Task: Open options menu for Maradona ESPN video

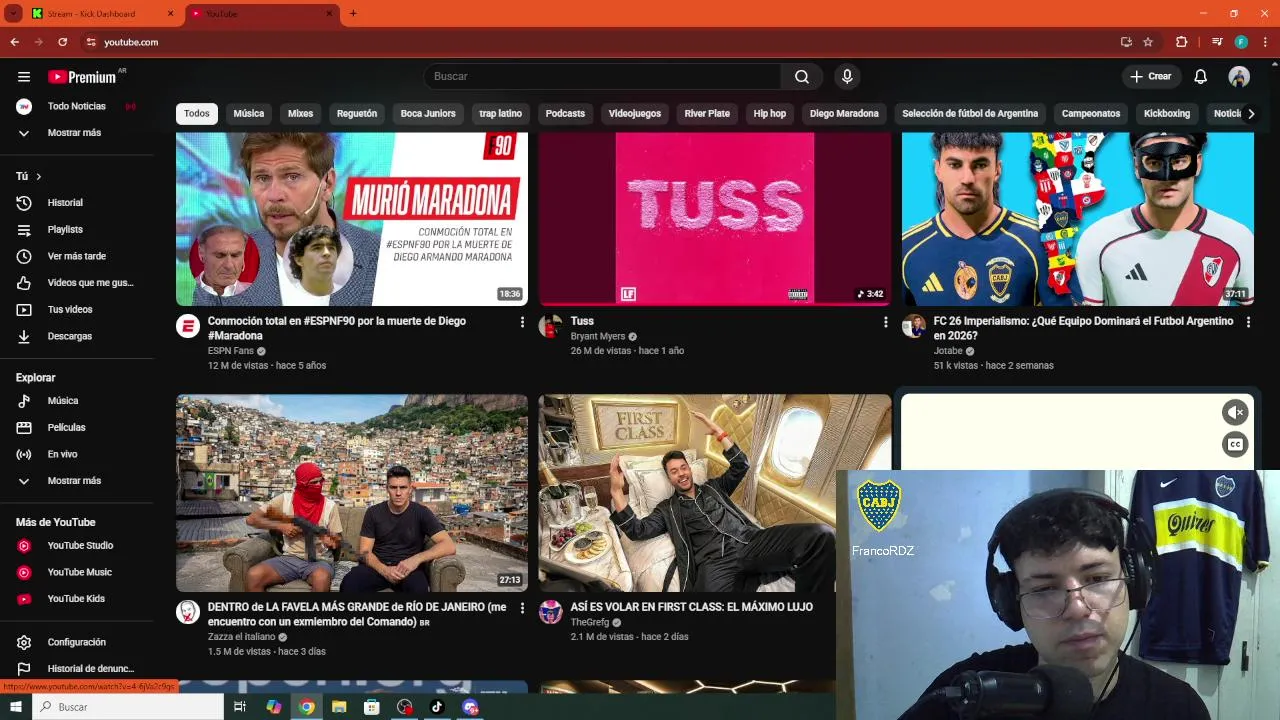Action: 522,322
